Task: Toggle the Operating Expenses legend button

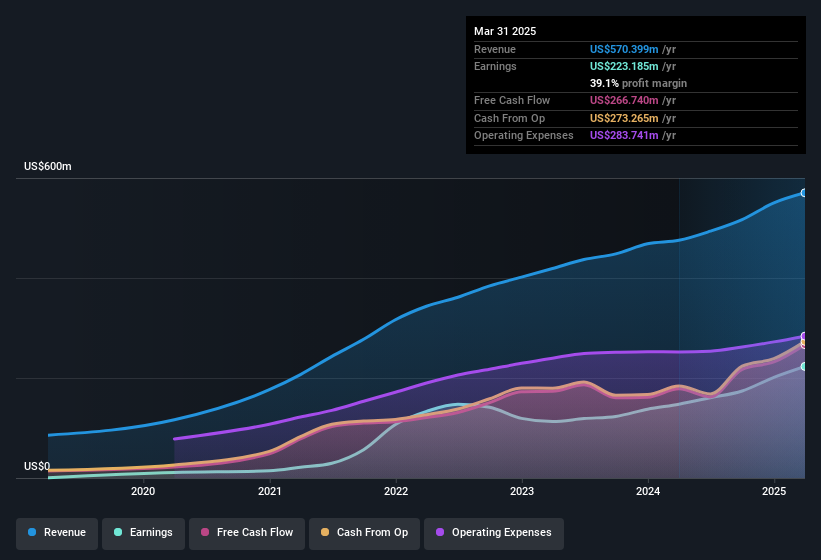Action: 494,533
